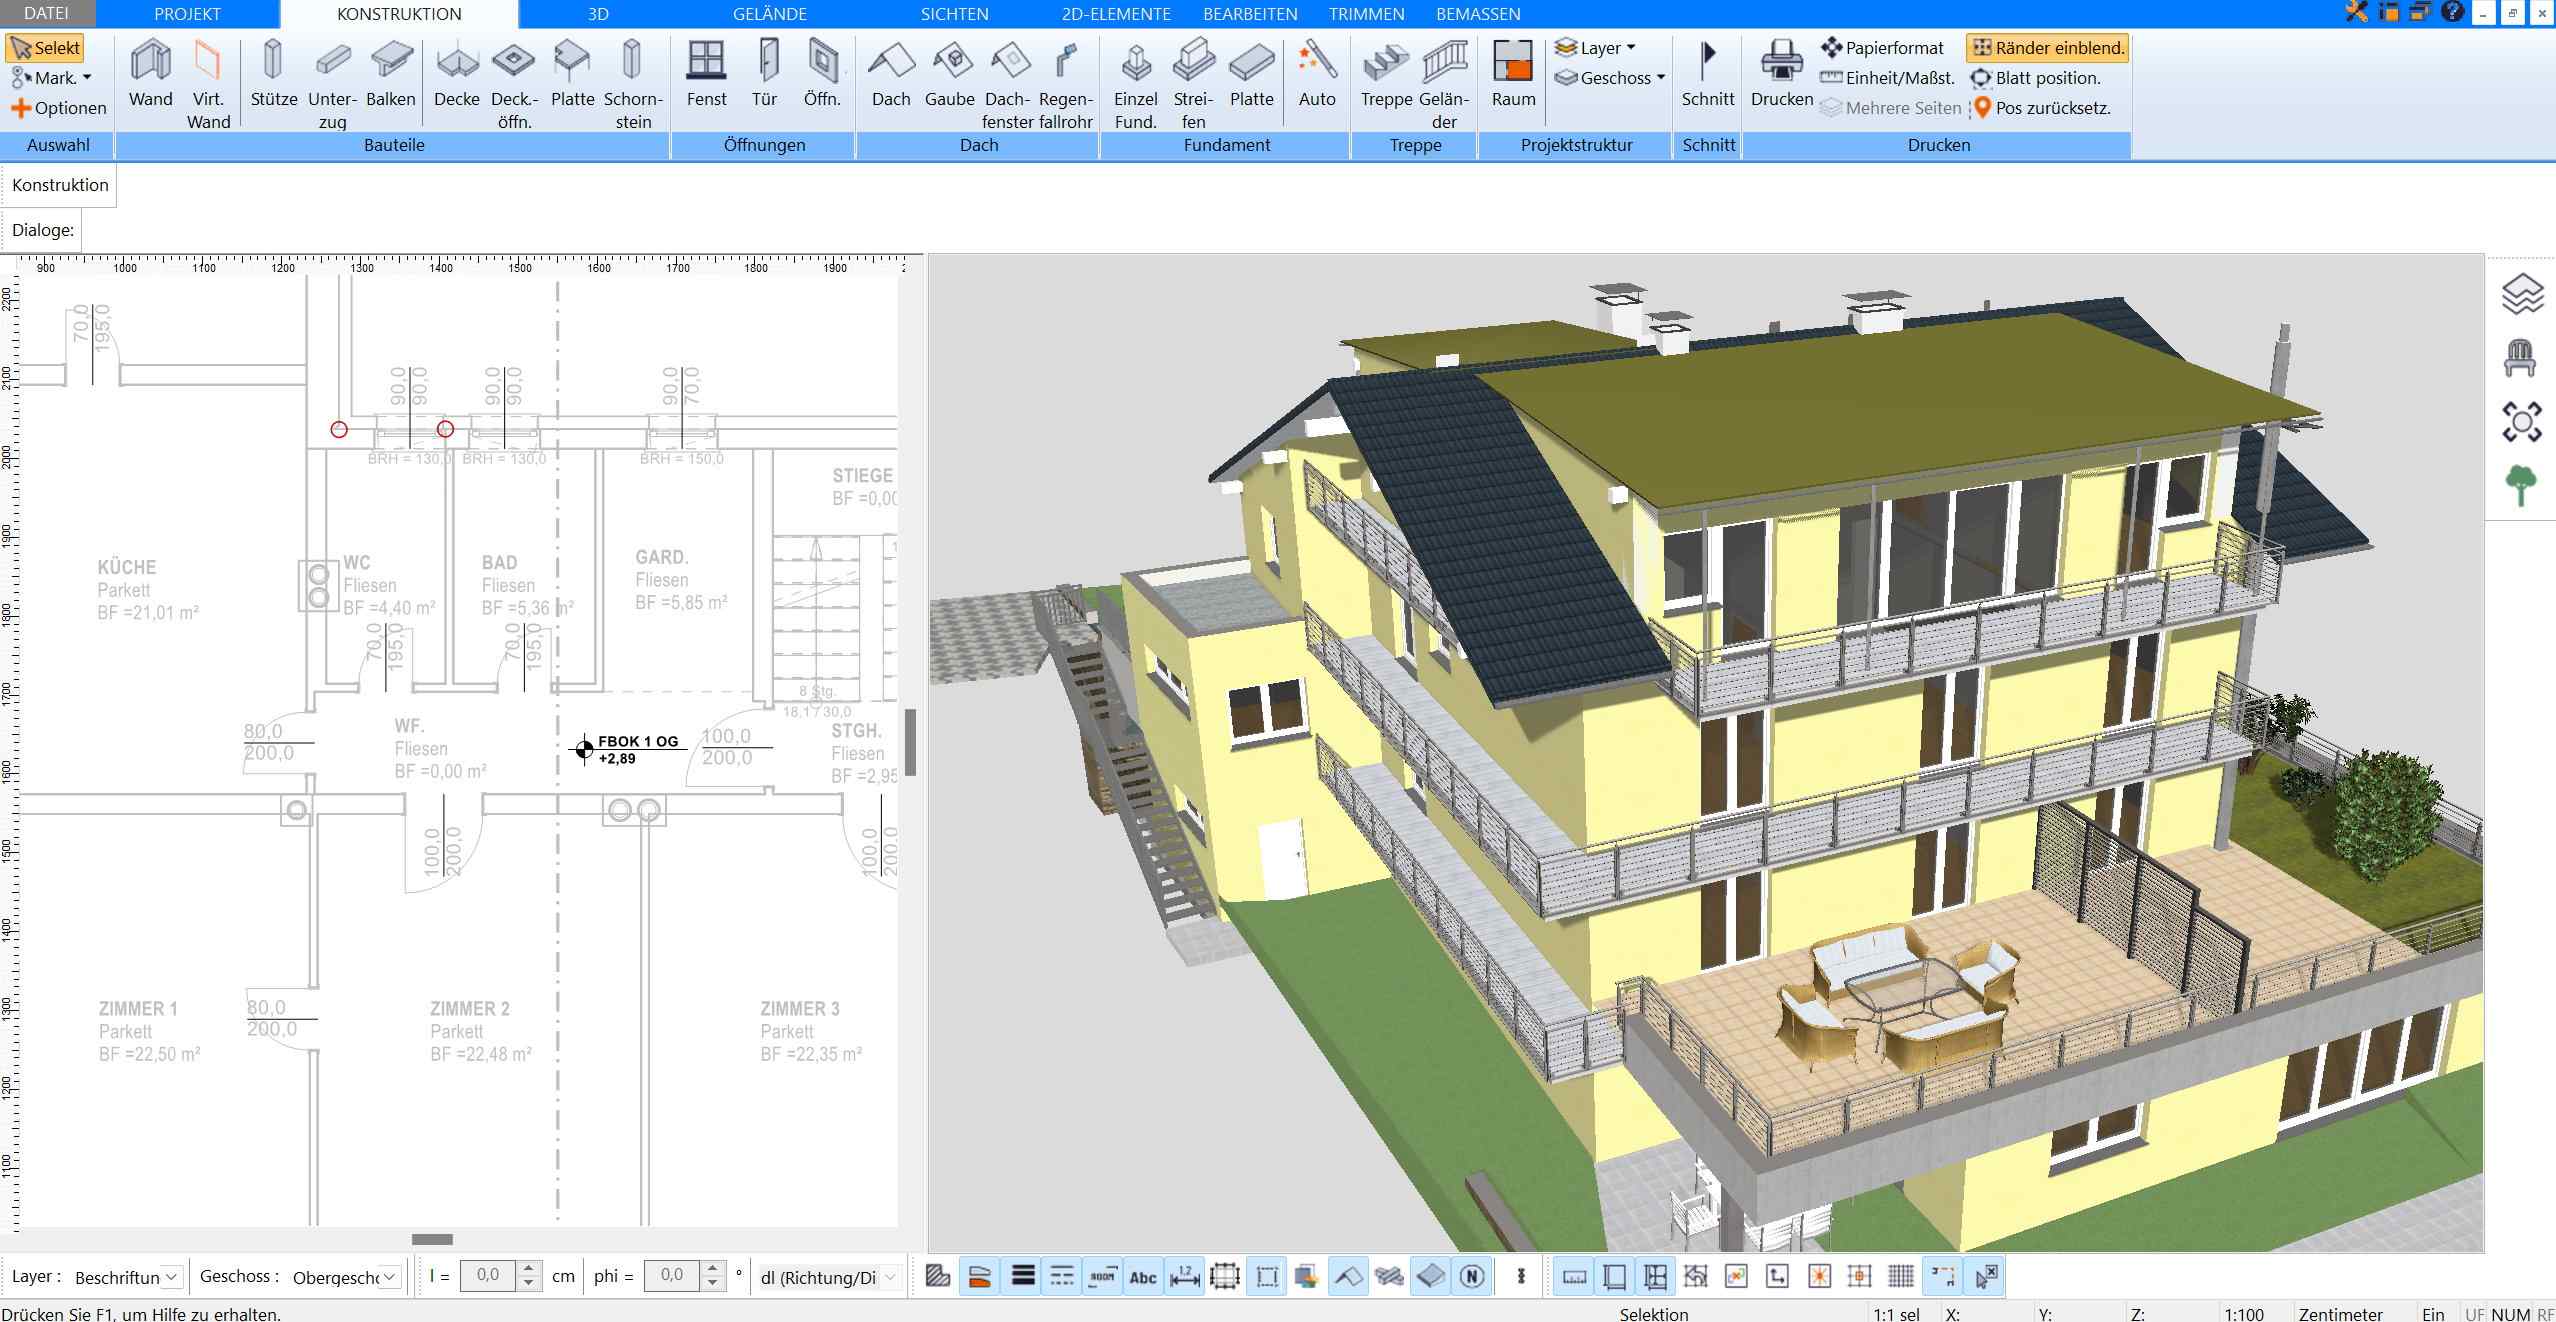Create a Schnitt section
The height and width of the screenshot is (1322, 2556).
pyautogui.click(x=1708, y=74)
